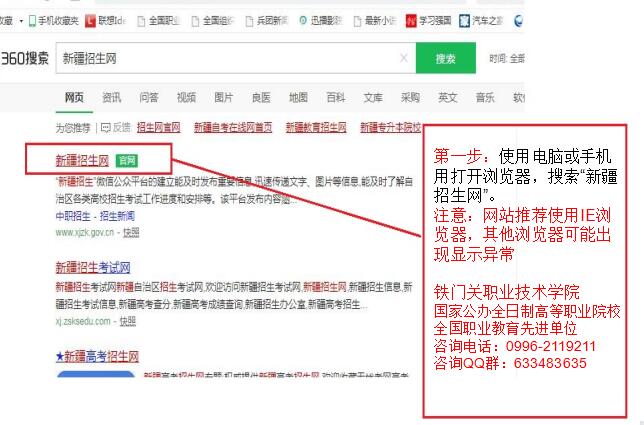Expand the bookmarks dropdown arrow before 手机收藏夹
Viewport: 644px width, 425px height.
21,20
